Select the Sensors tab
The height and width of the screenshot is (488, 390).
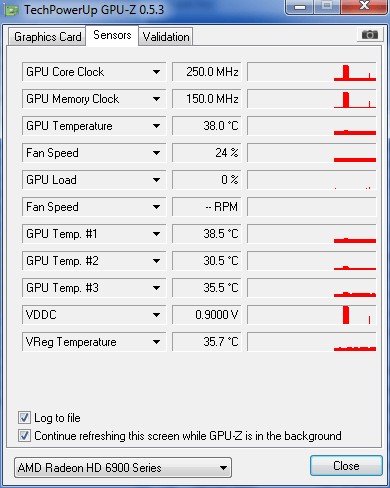click(112, 35)
